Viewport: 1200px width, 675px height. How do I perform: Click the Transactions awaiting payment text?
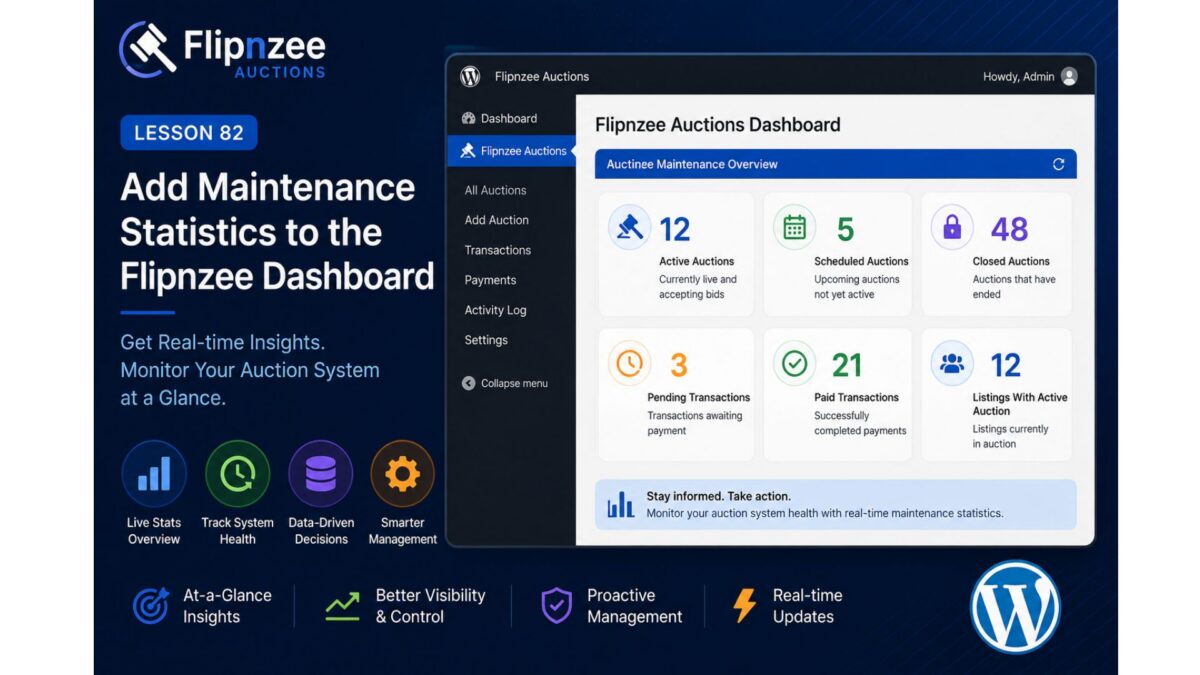(695, 423)
